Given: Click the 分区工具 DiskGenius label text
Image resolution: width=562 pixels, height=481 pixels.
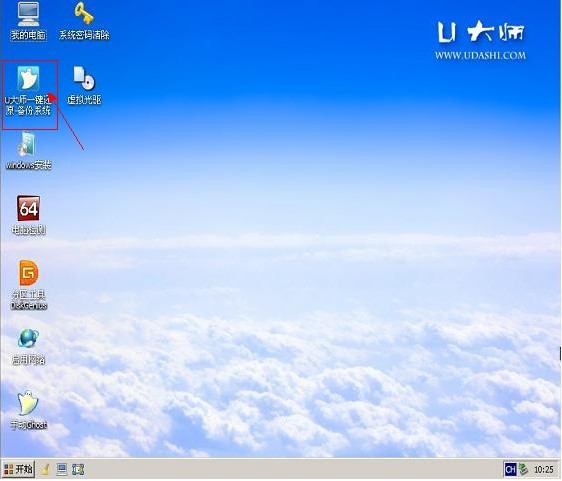Looking at the screenshot, I should tap(29, 300).
